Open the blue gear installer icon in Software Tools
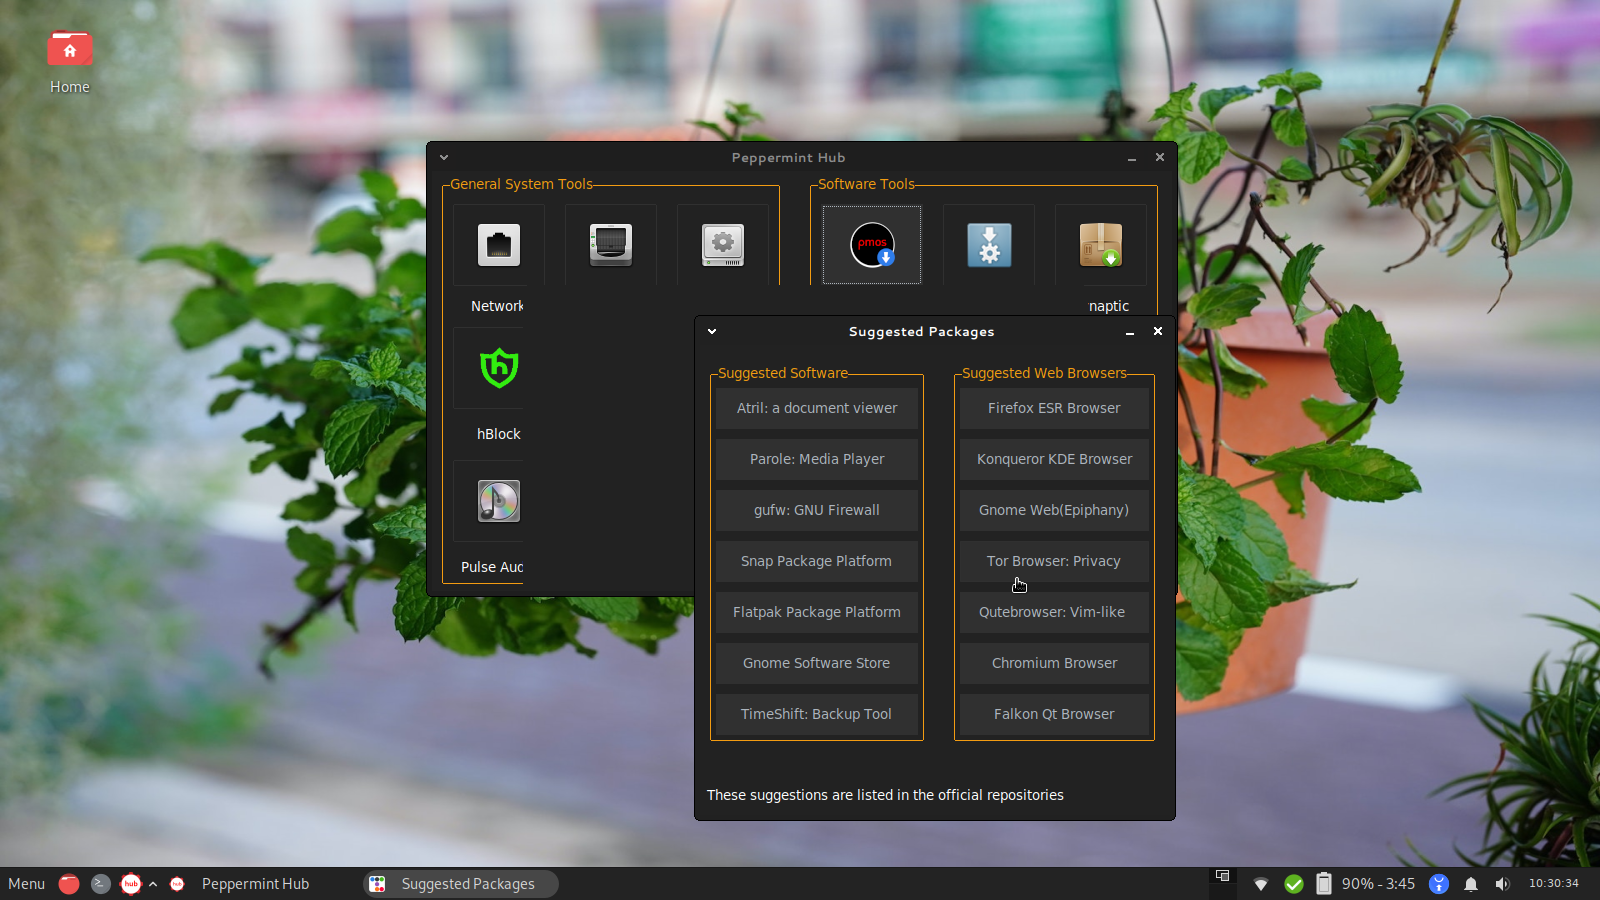 pos(989,245)
